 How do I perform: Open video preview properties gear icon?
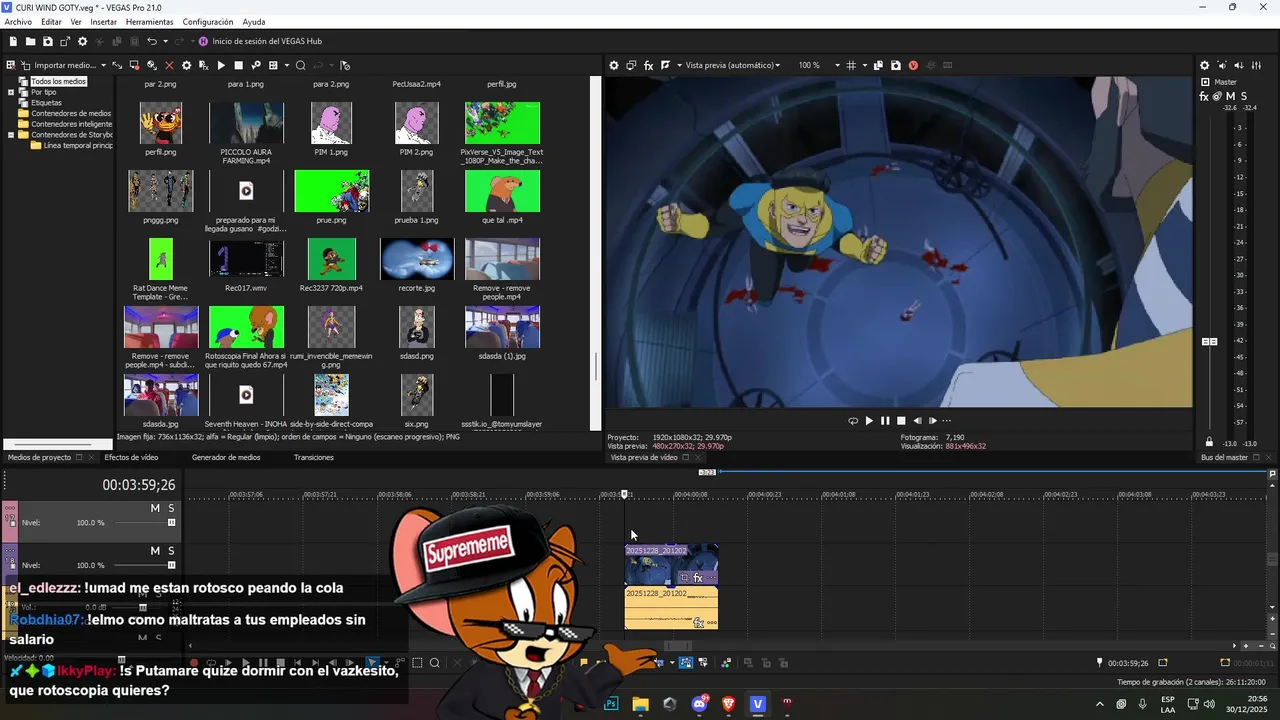pos(614,65)
